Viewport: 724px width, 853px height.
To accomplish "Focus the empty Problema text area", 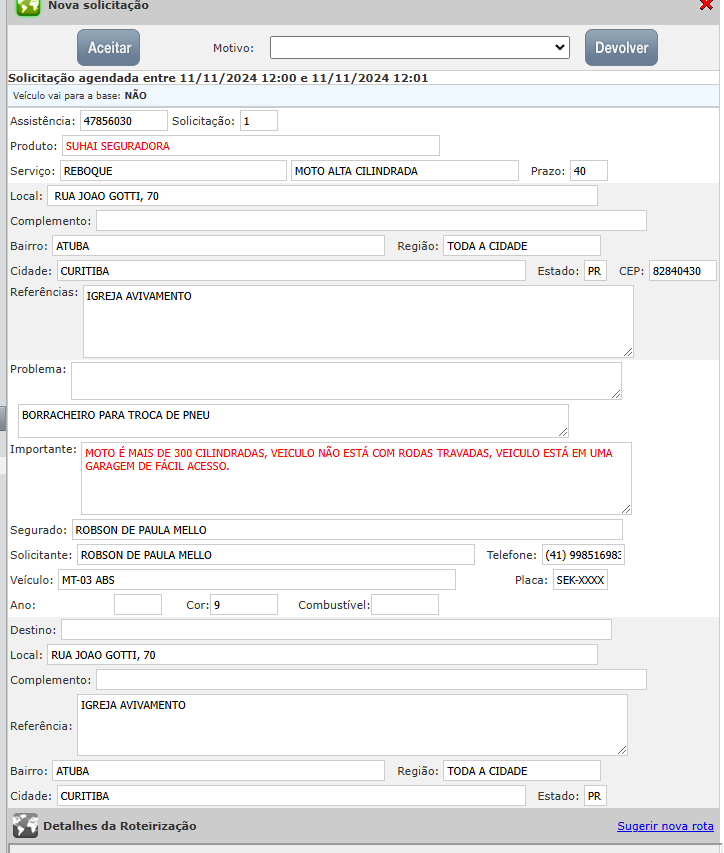I will (x=346, y=381).
